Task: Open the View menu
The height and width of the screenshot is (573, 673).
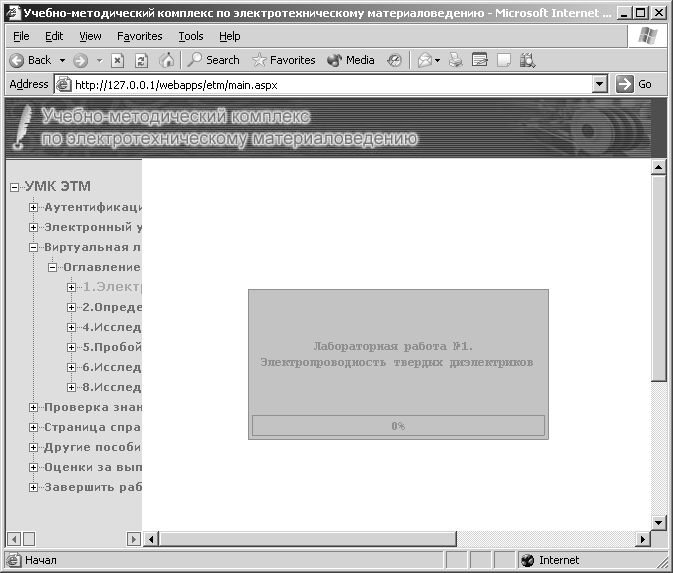Action: point(90,36)
